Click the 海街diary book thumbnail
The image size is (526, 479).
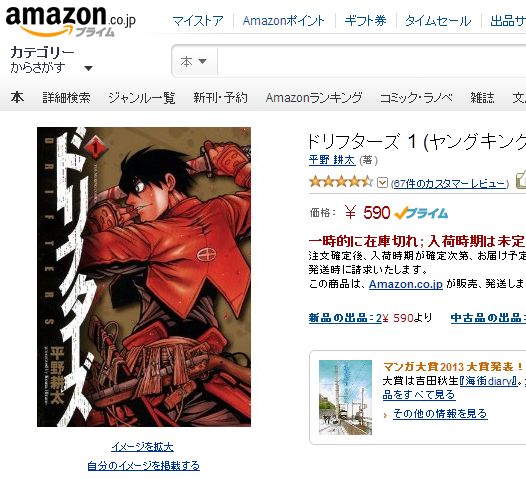346,397
